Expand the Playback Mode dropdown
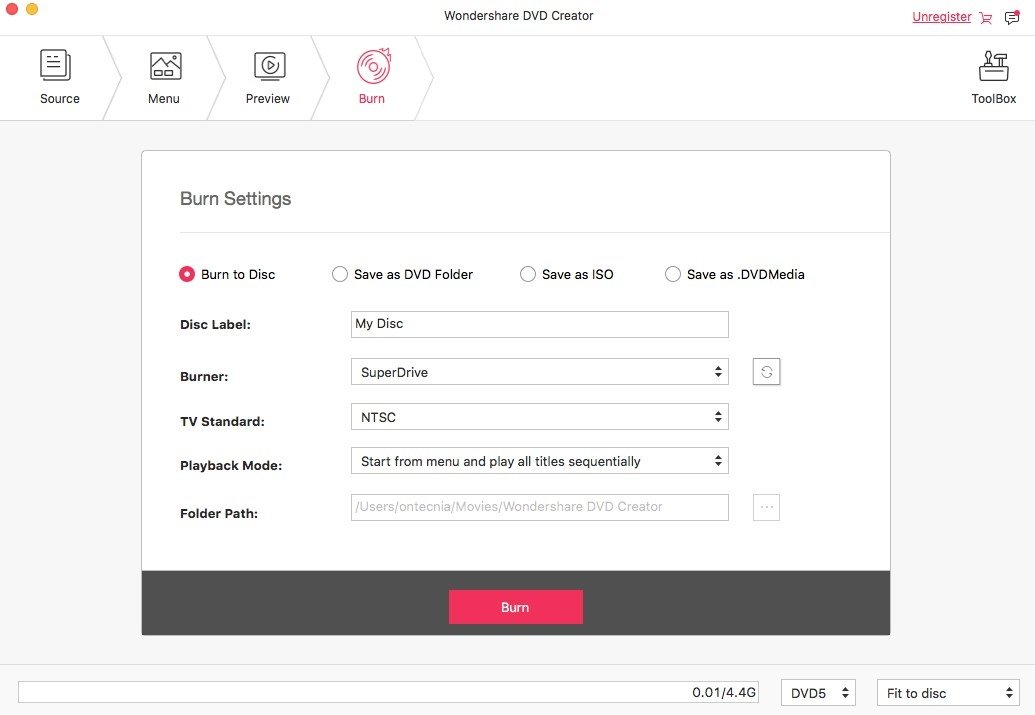Viewport: 1035px width, 715px height. tap(539, 461)
